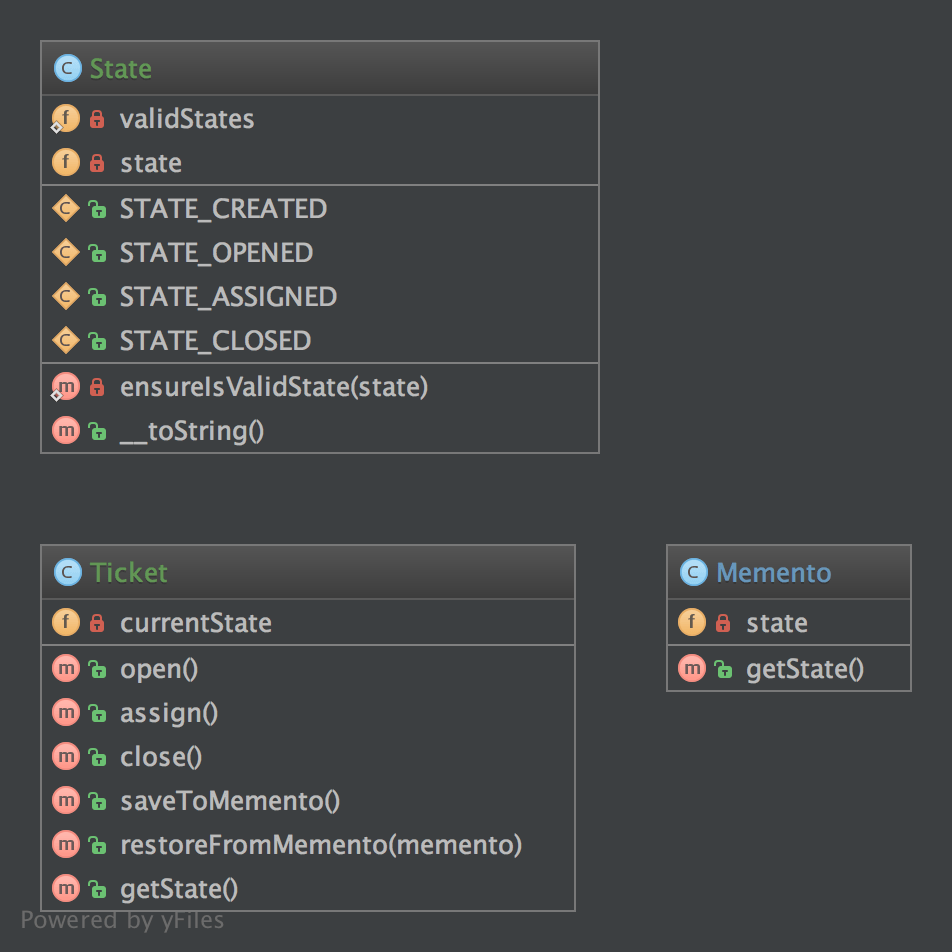This screenshot has height=952, width=952.
Task: Click the __toString() method entry
Action: pos(192,431)
